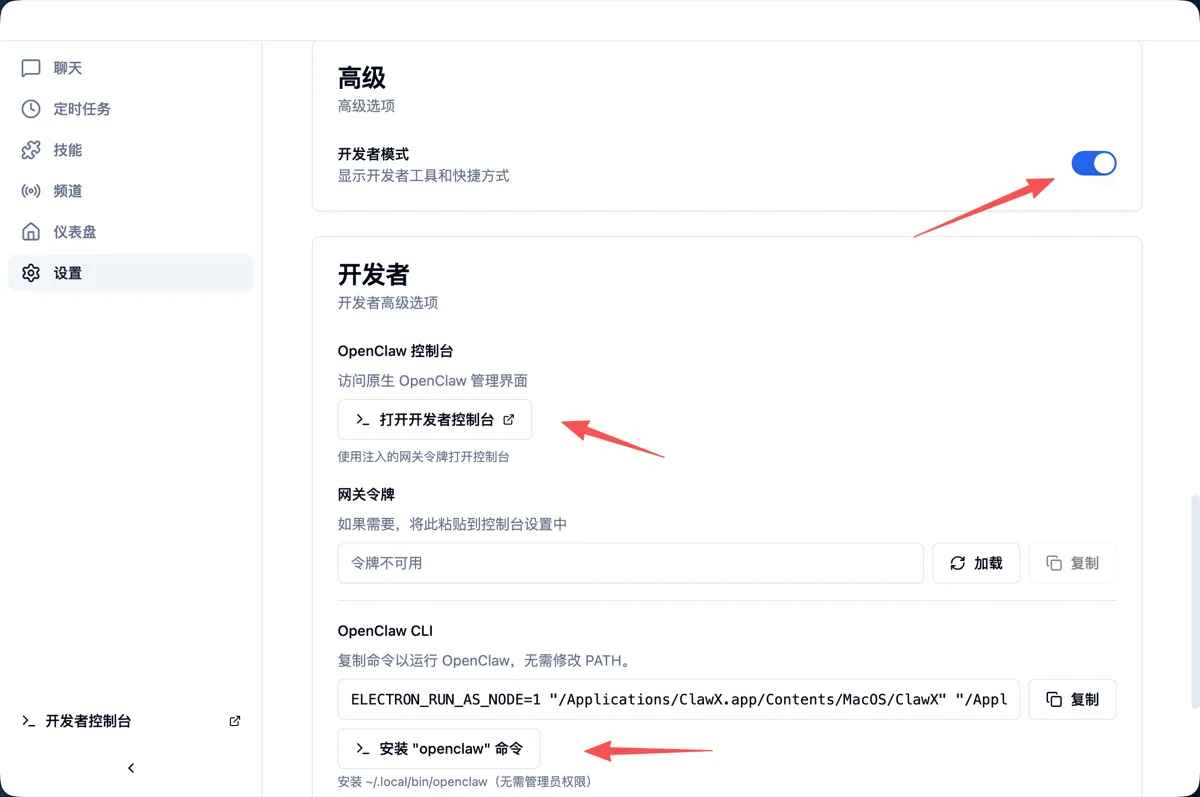Select 设置 settings in sidebar
1200x797 pixels.
[x=130, y=273]
